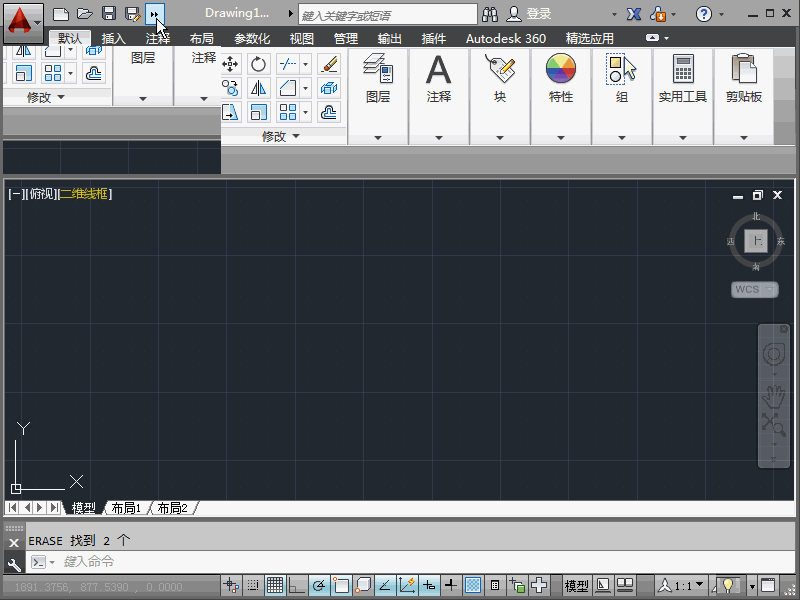Open the Layers (图层) panel button
This screenshot has width=800, height=600.
click(377, 78)
